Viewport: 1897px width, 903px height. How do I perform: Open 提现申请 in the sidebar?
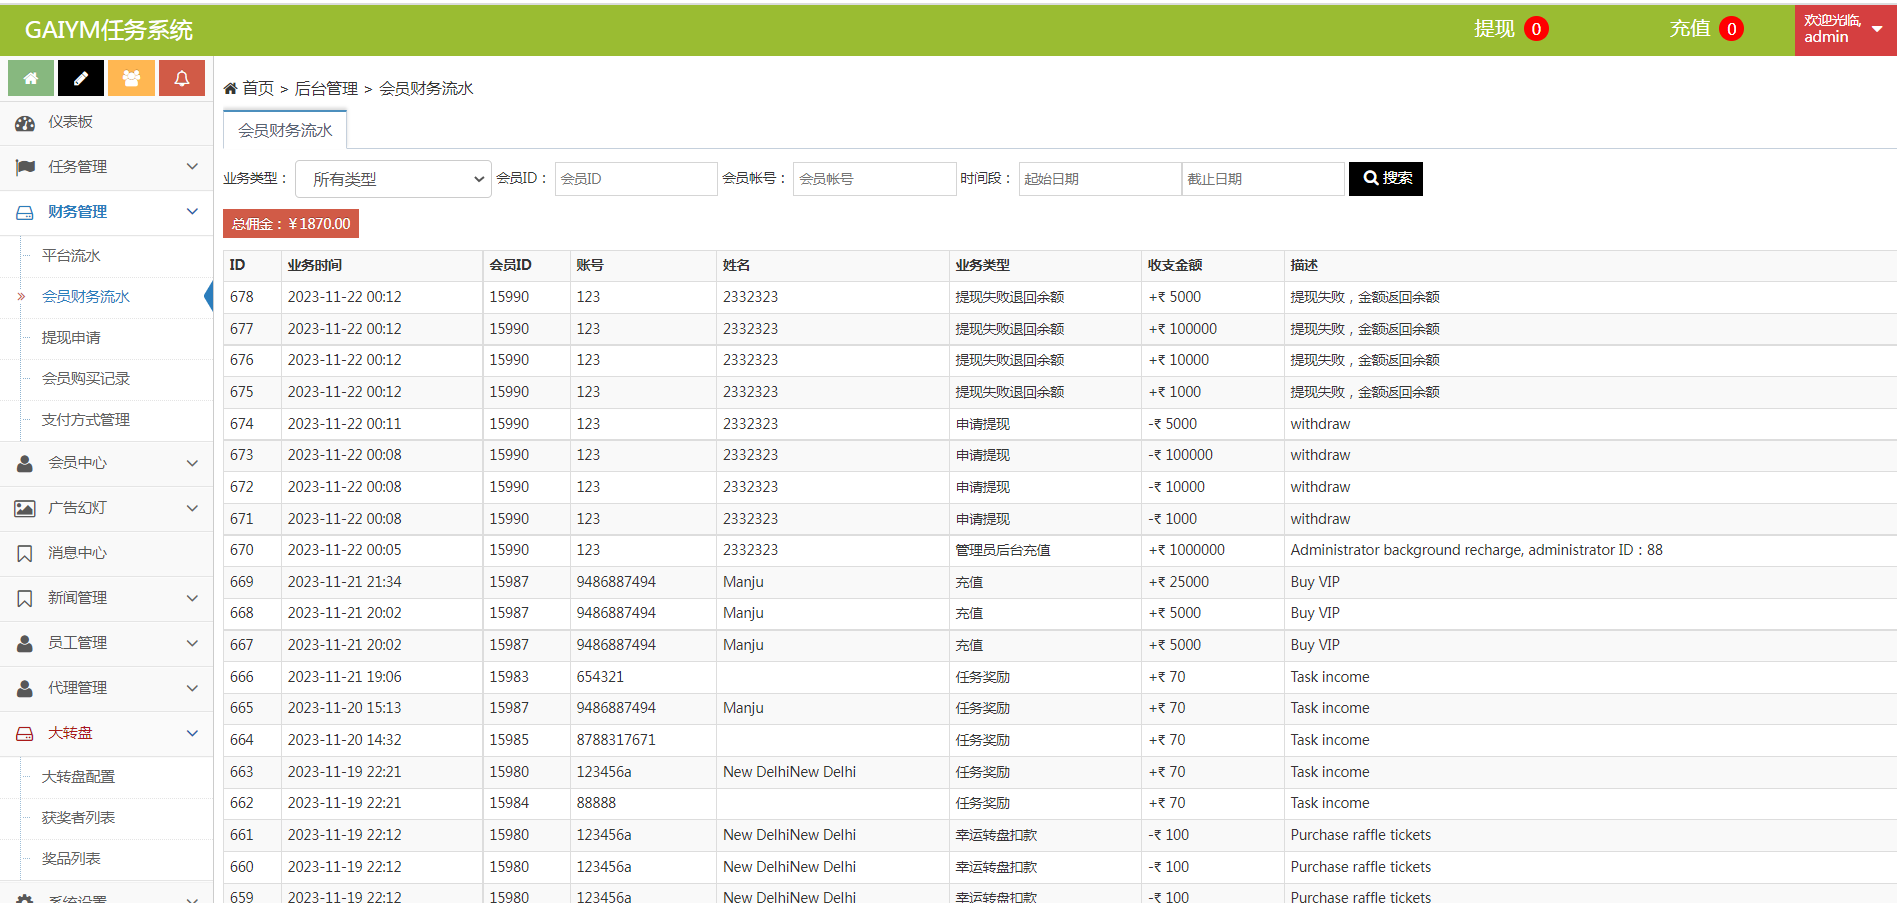[71, 338]
